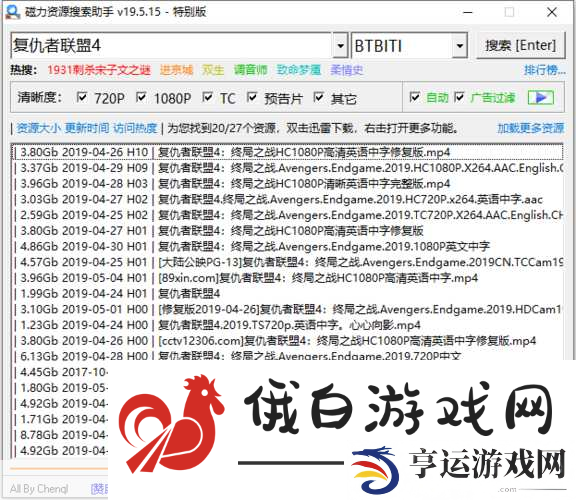Select the 1.99Gb 复仇者联盟4 result

[288, 294]
